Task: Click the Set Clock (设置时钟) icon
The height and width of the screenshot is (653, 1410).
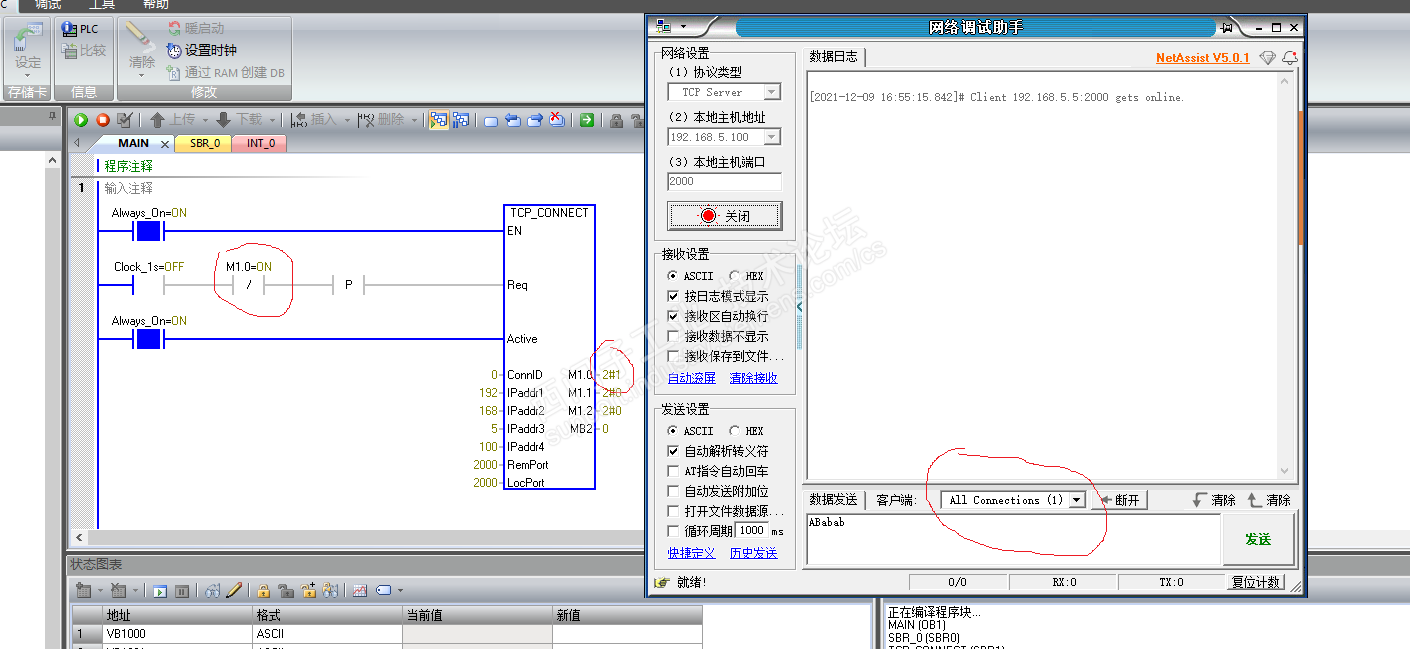Action: [174, 50]
